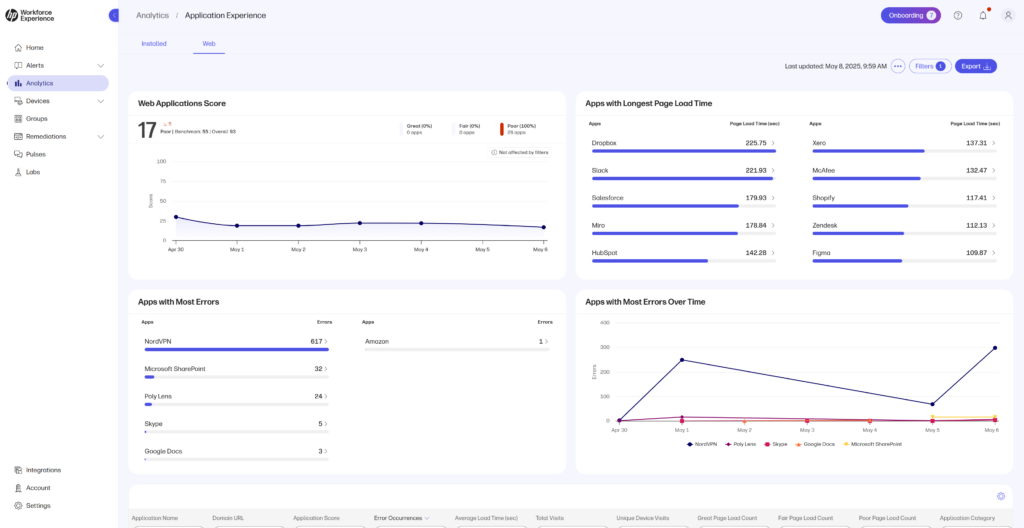This screenshot has width=1024, height=528.
Task: Open Dropbox details chevron
Action: point(773,142)
